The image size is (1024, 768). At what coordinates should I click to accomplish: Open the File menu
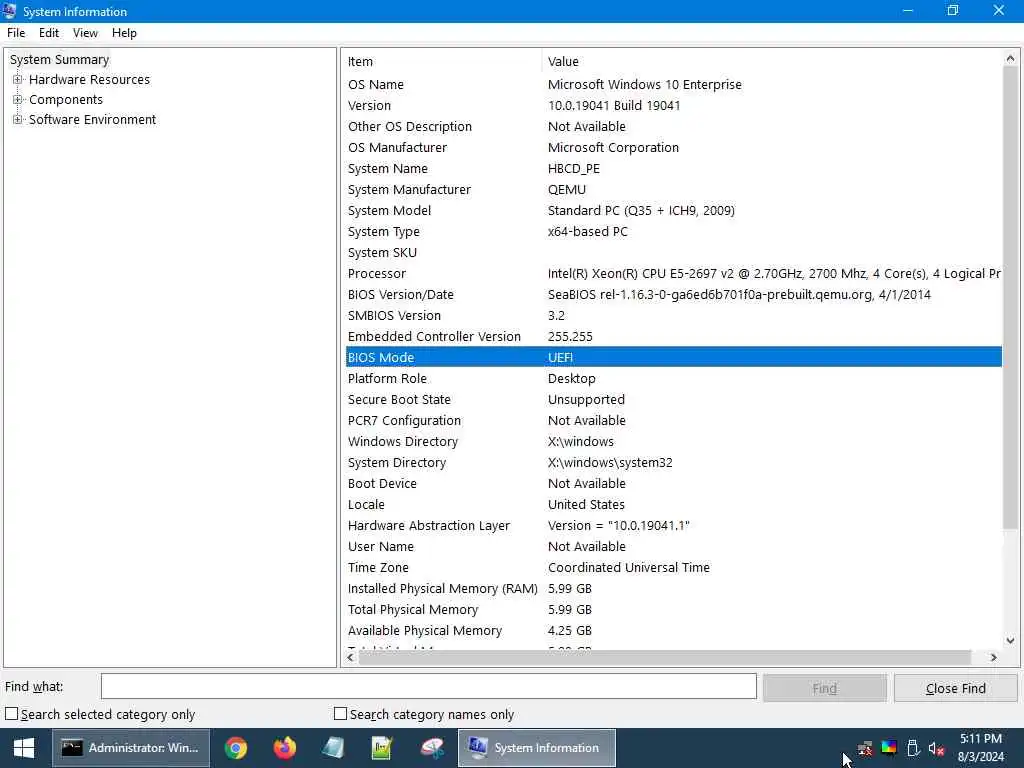[x=16, y=33]
